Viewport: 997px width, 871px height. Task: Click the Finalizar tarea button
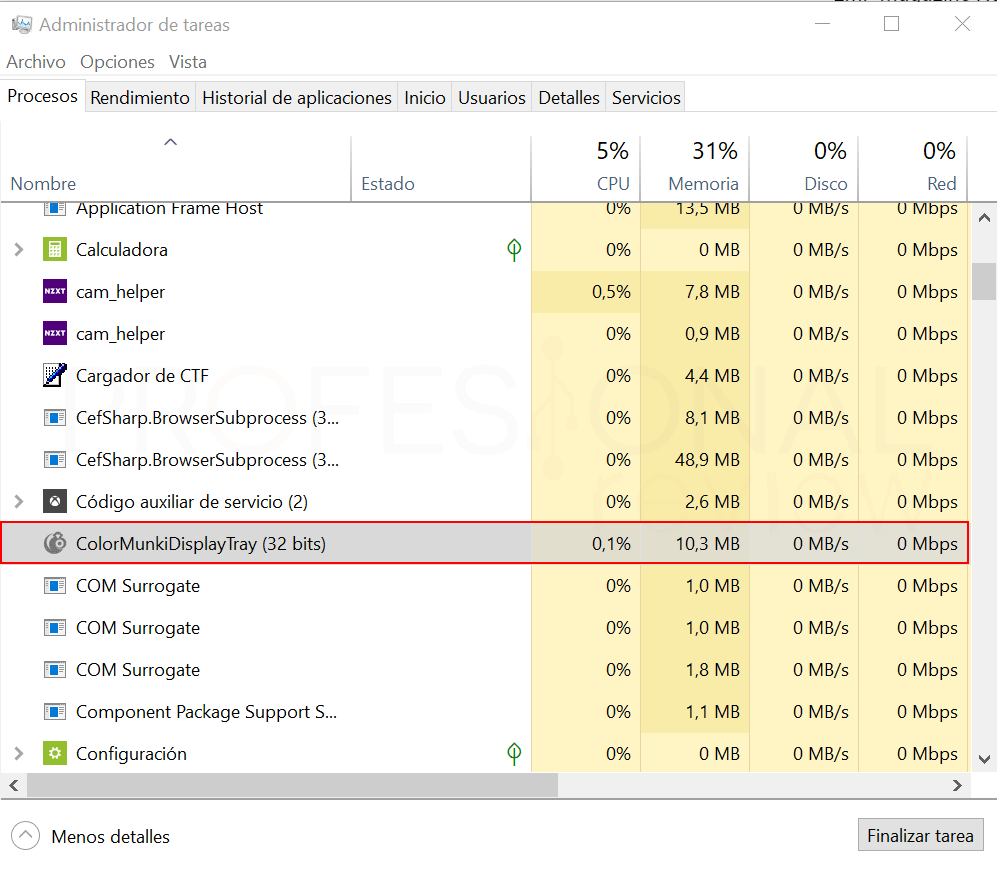(920, 836)
